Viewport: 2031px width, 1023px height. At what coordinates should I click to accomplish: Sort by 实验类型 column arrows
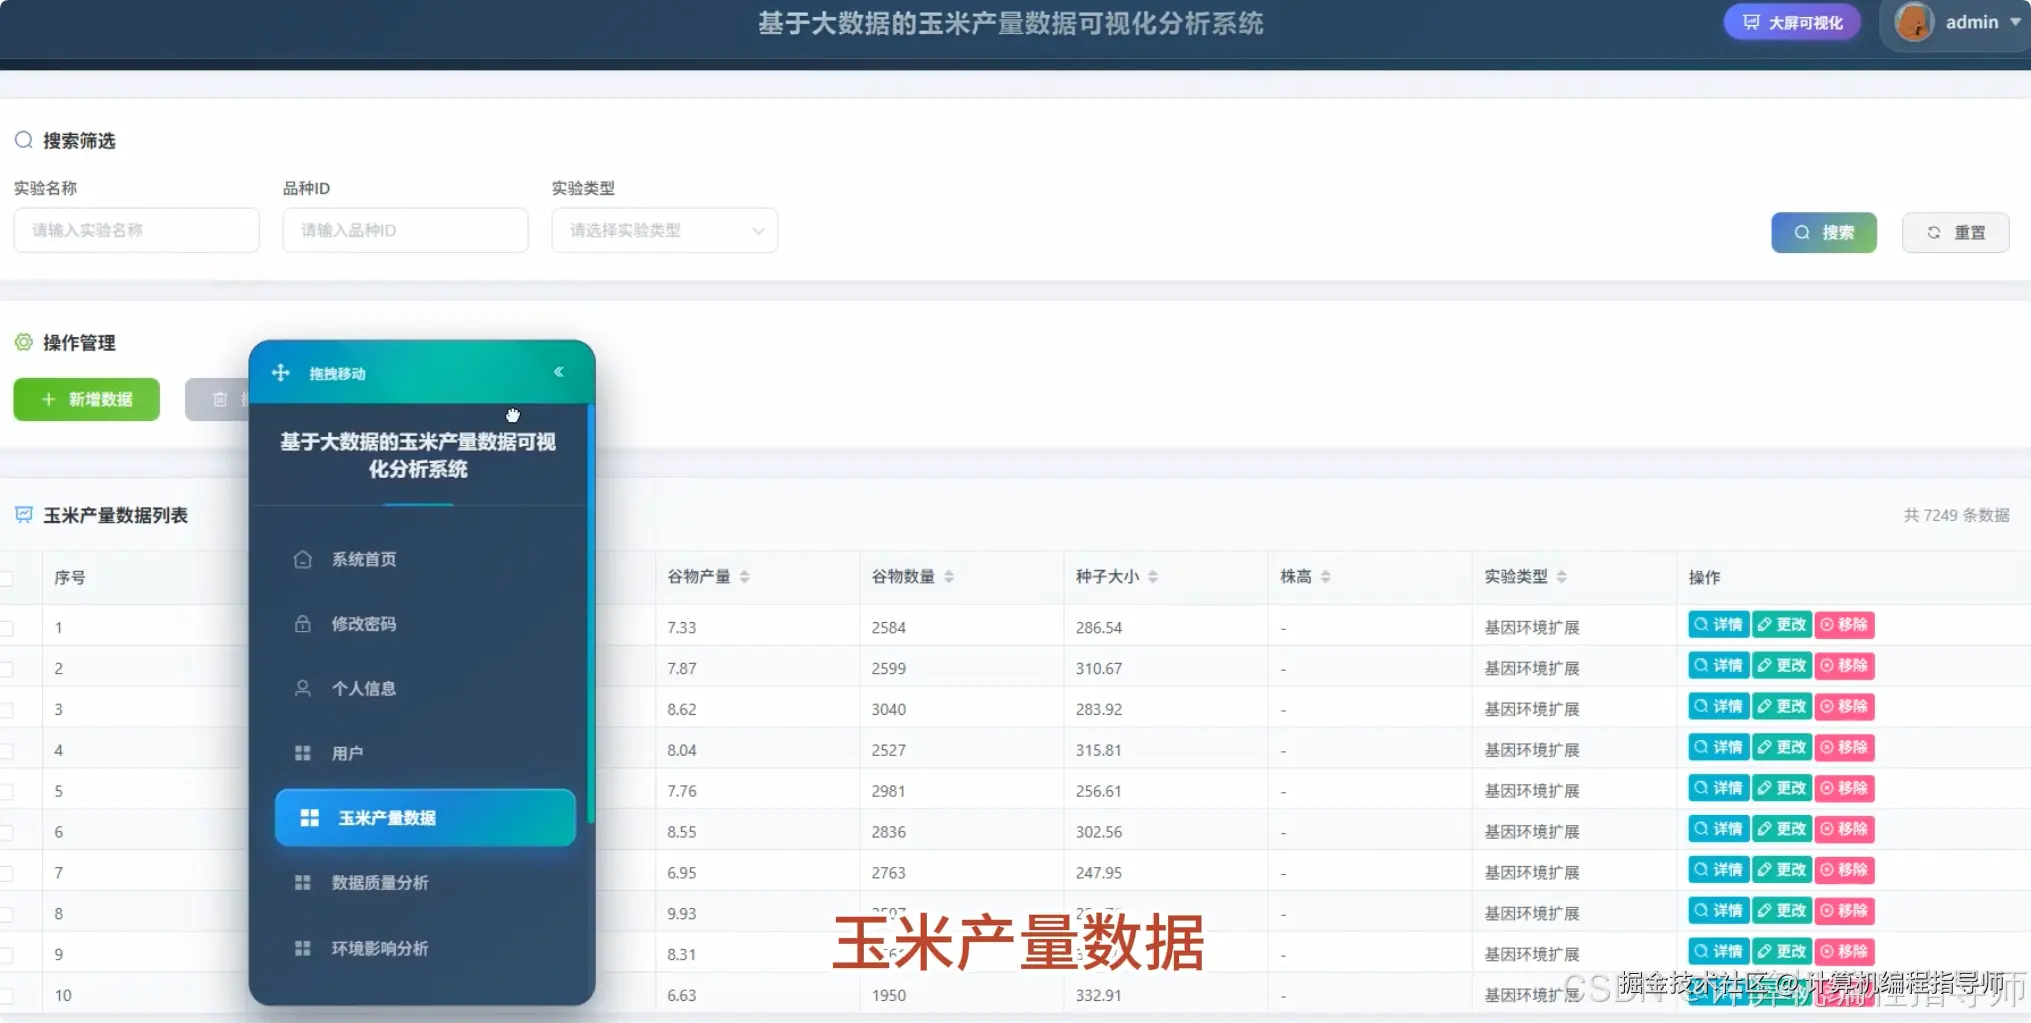pos(1562,577)
